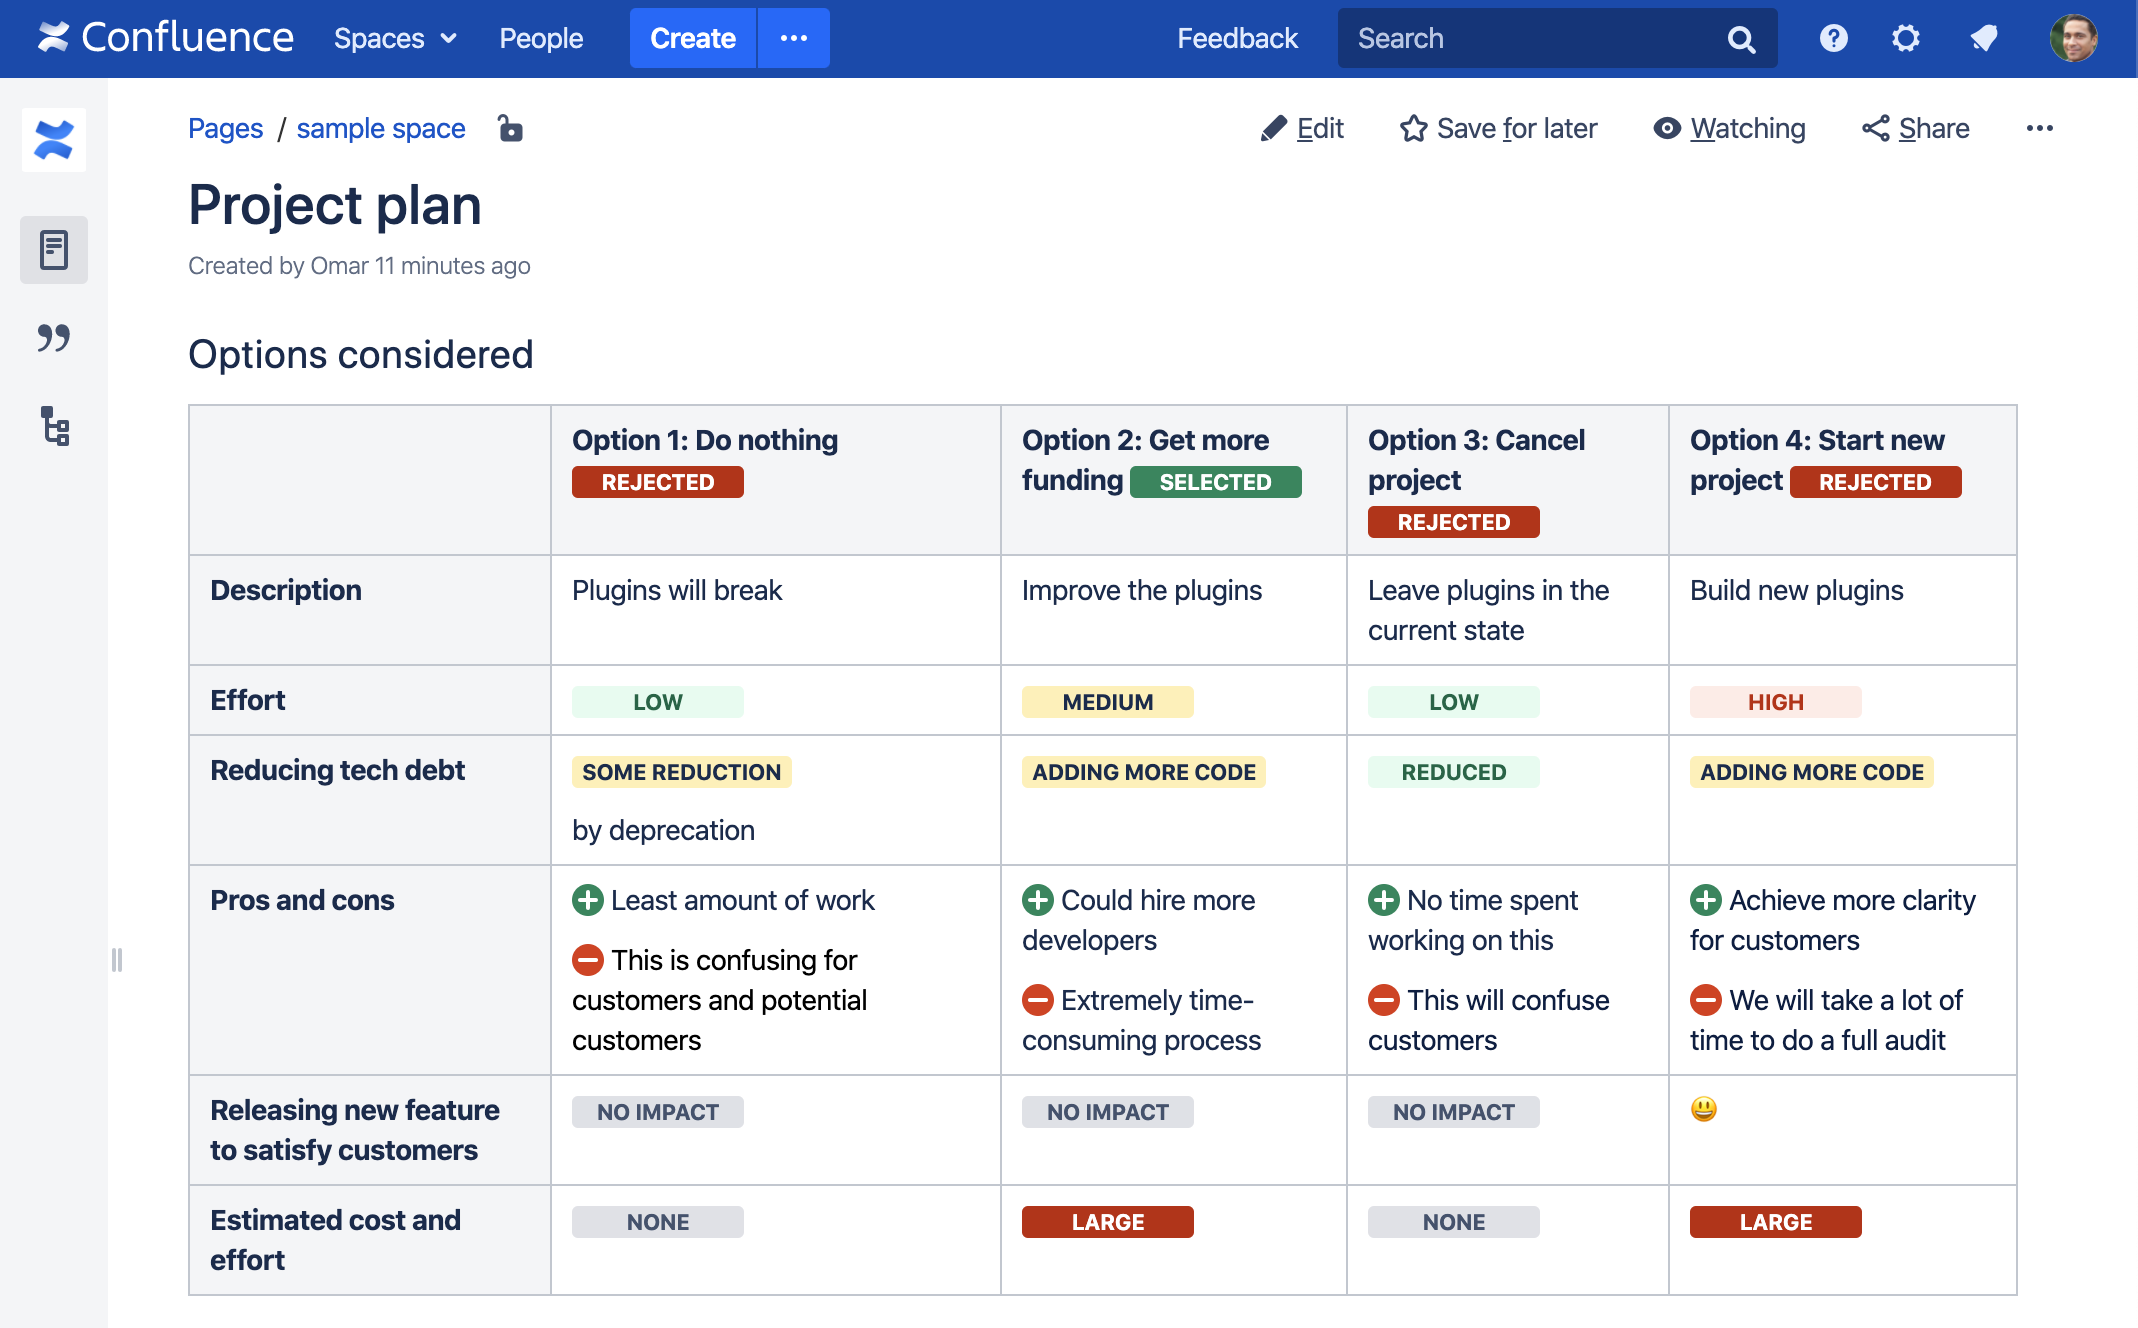The width and height of the screenshot is (2138, 1328).
Task: Click the more options ellipsis button
Action: coord(2040,129)
